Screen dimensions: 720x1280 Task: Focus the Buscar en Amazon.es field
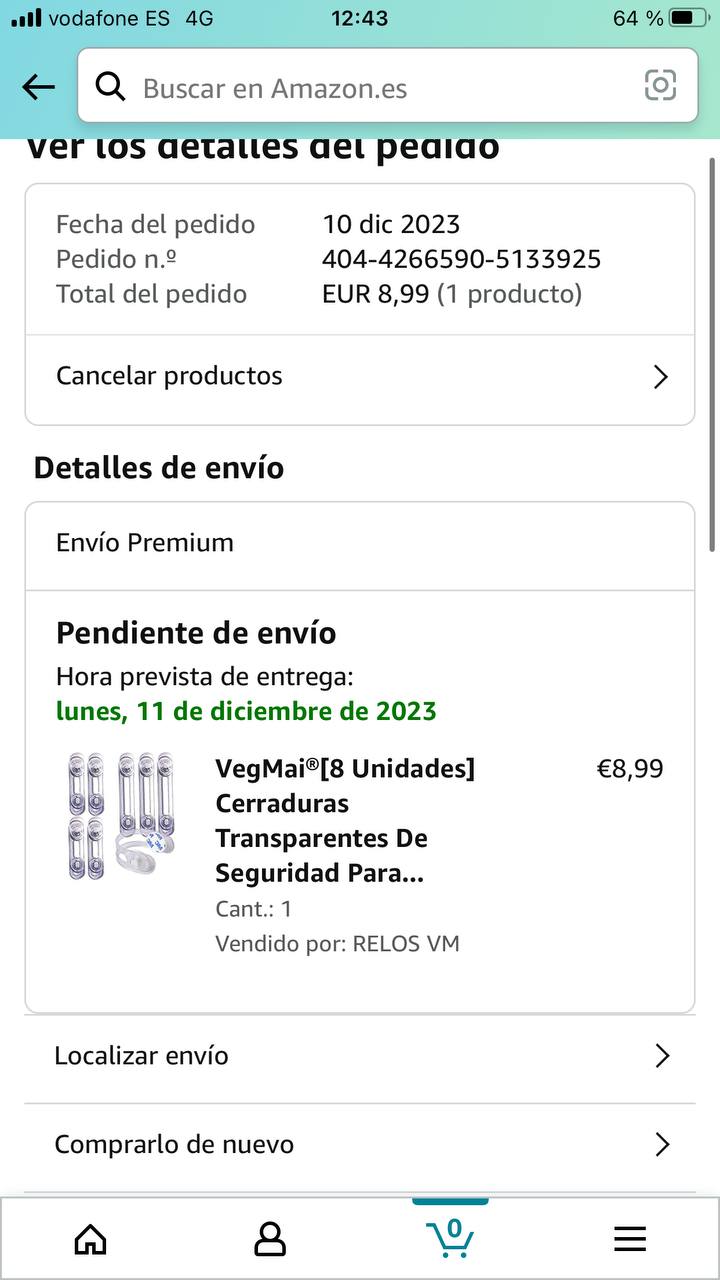[x=380, y=88]
